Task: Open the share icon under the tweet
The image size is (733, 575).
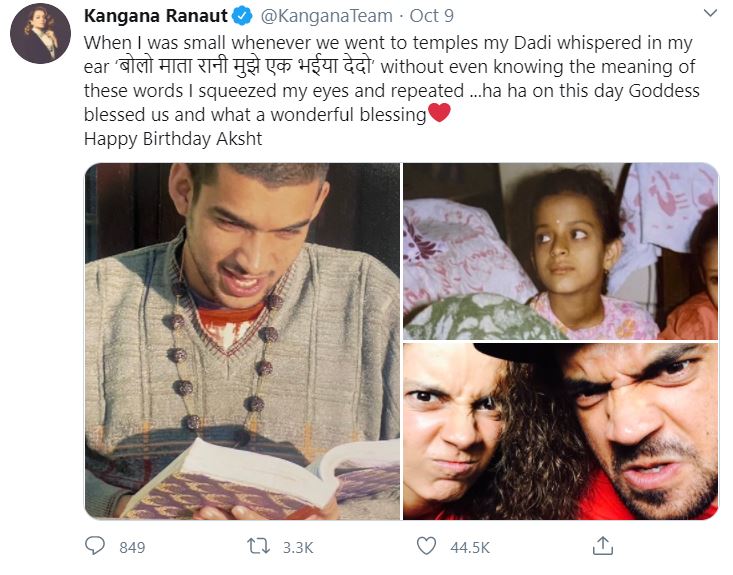Action: [x=602, y=546]
